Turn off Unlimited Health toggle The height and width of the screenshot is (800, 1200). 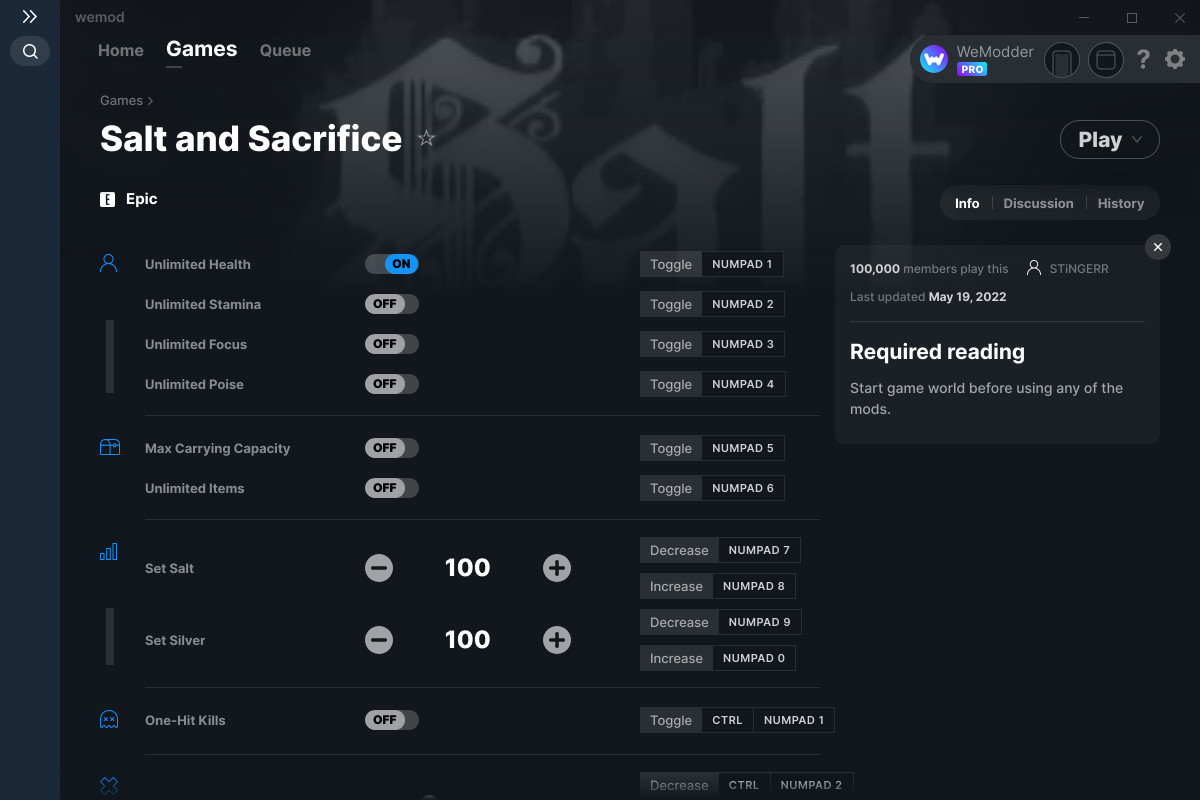point(391,264)
